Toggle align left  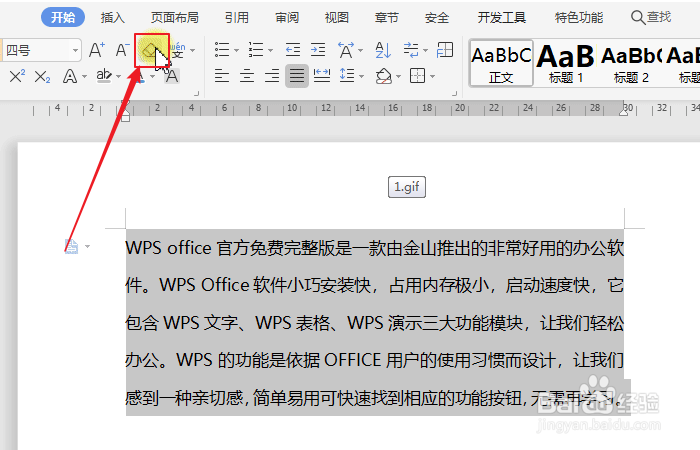pos(222,76)
